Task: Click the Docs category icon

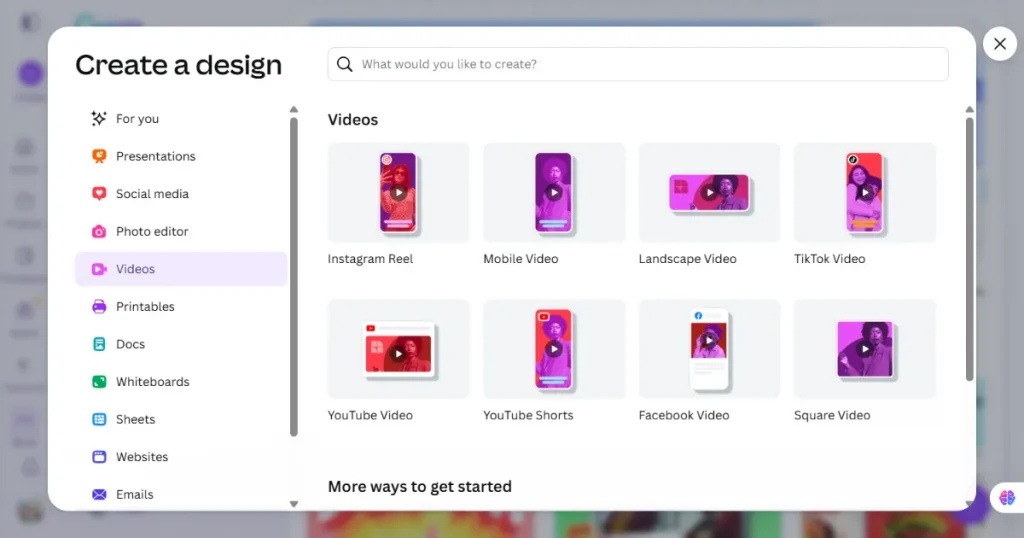Action: (x=99, y=344)
